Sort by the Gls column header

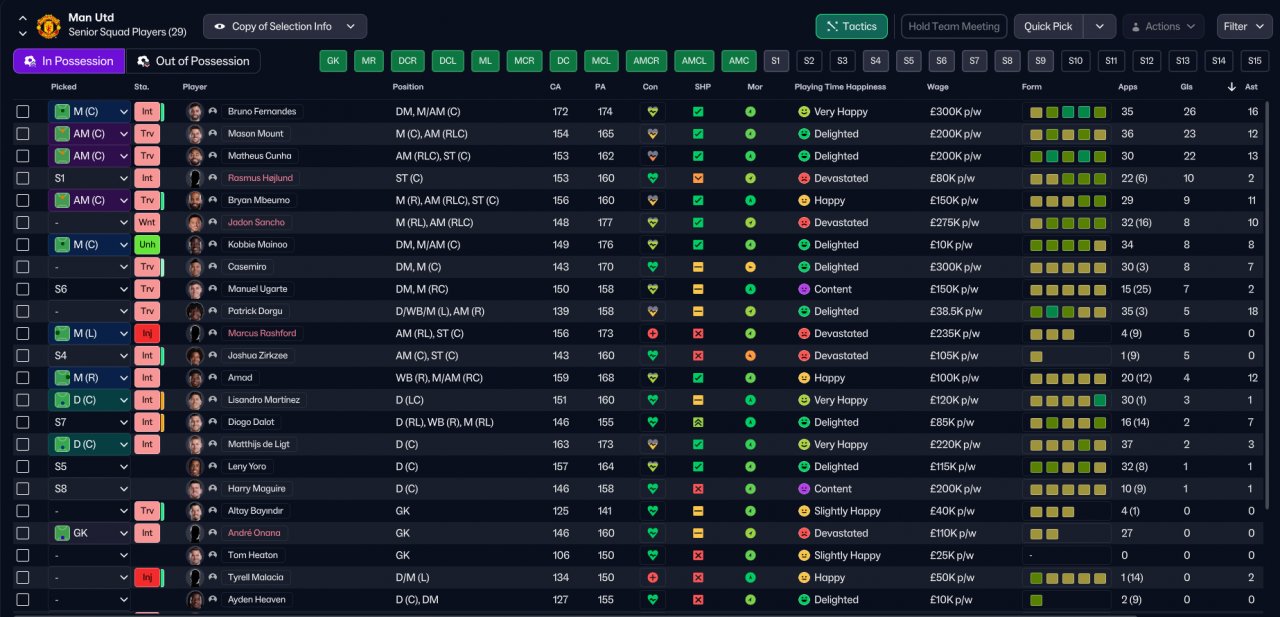pyautogui.click(x=1187, y=87)
